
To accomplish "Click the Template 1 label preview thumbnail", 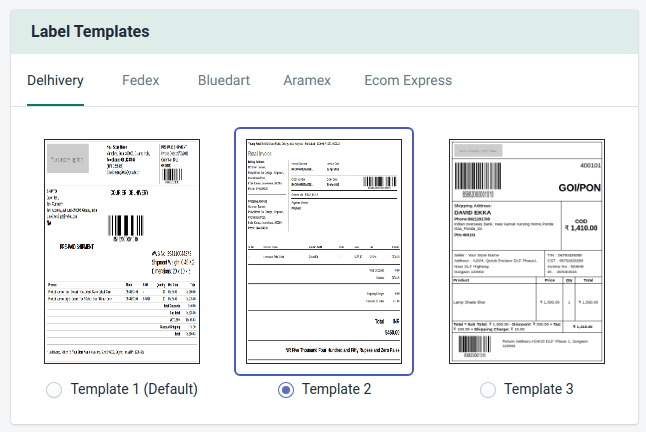I will [123, 251].
